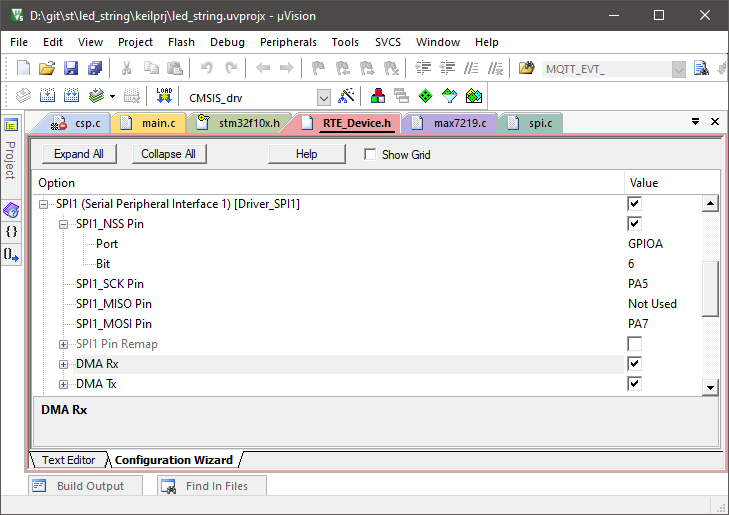This screenshot has width=729, height=515.
Task: Open the Find In Files panel
Action: [212, 486]
